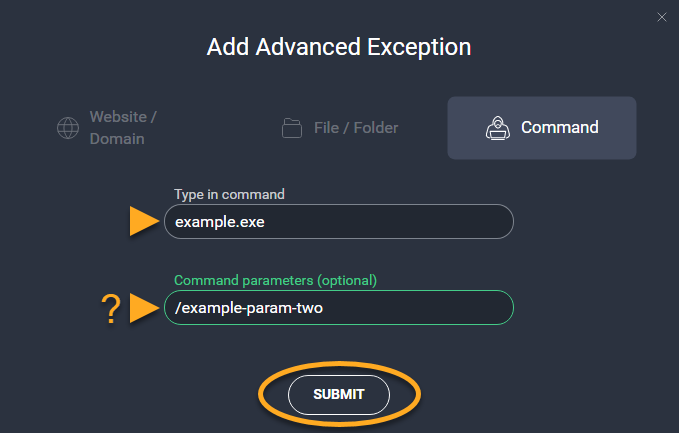This screenshot has width=679, height=433.
Task: Select the Command tab label
Action: 559,128
